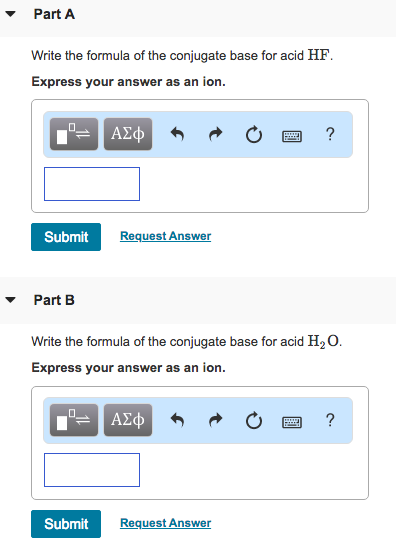Submit the Part A answer
The height and width of the screenshot is (552, 396).
[66, 237]
